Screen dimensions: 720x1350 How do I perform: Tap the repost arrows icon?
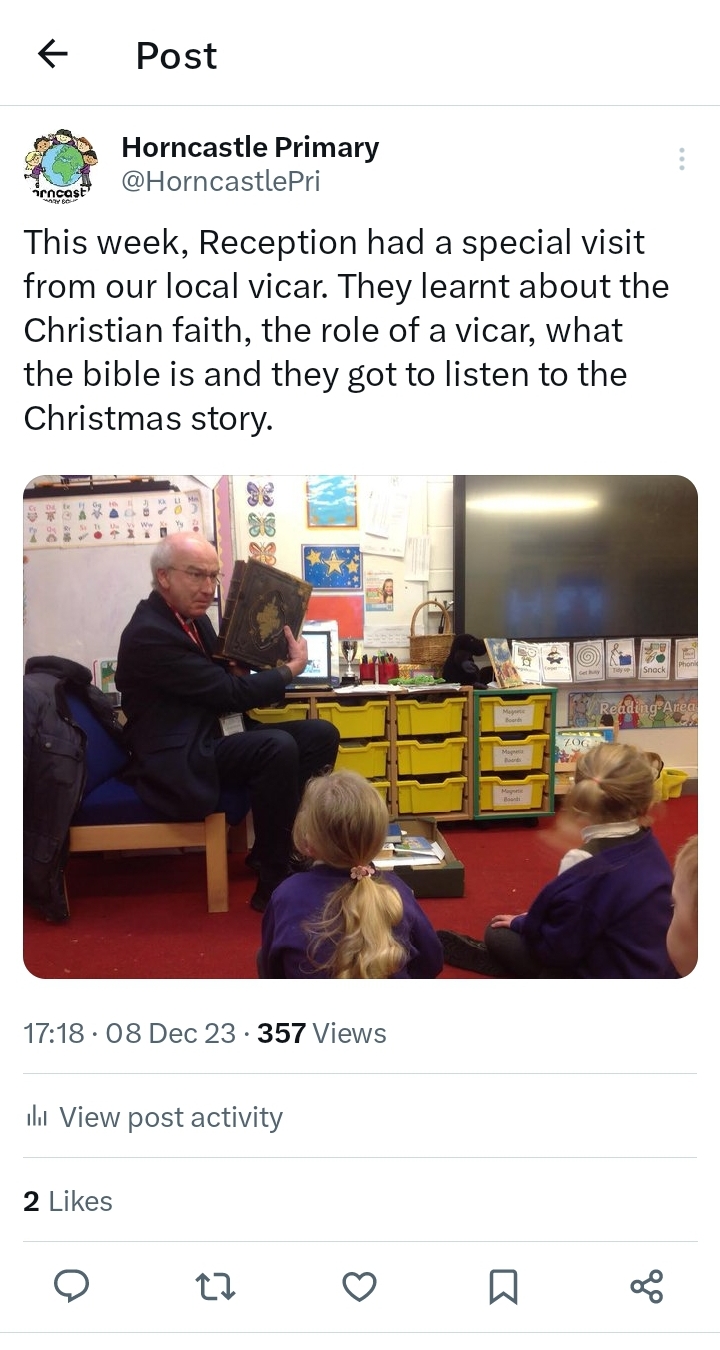click(215, 1286)
